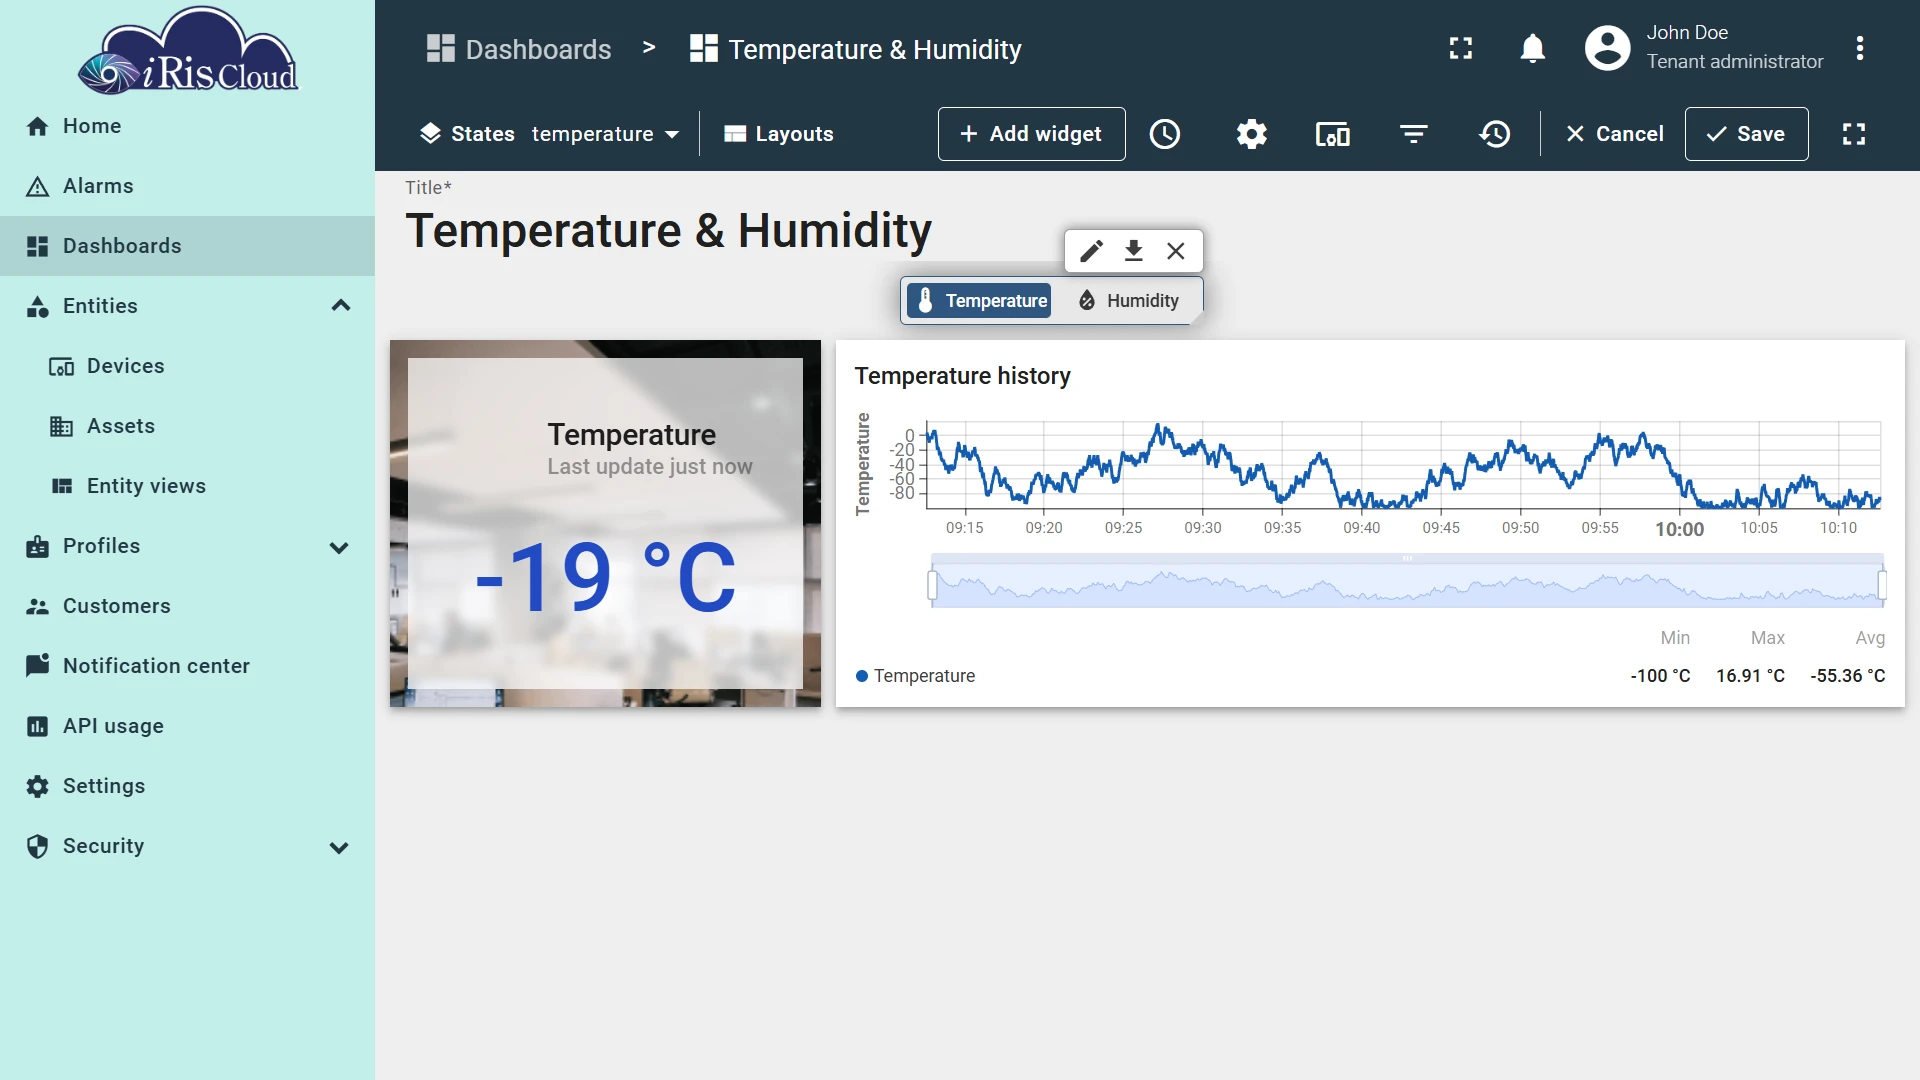Open Devices under Entities
Image resolution: width=1920 pixels, height=1080 pixels.
187,366
